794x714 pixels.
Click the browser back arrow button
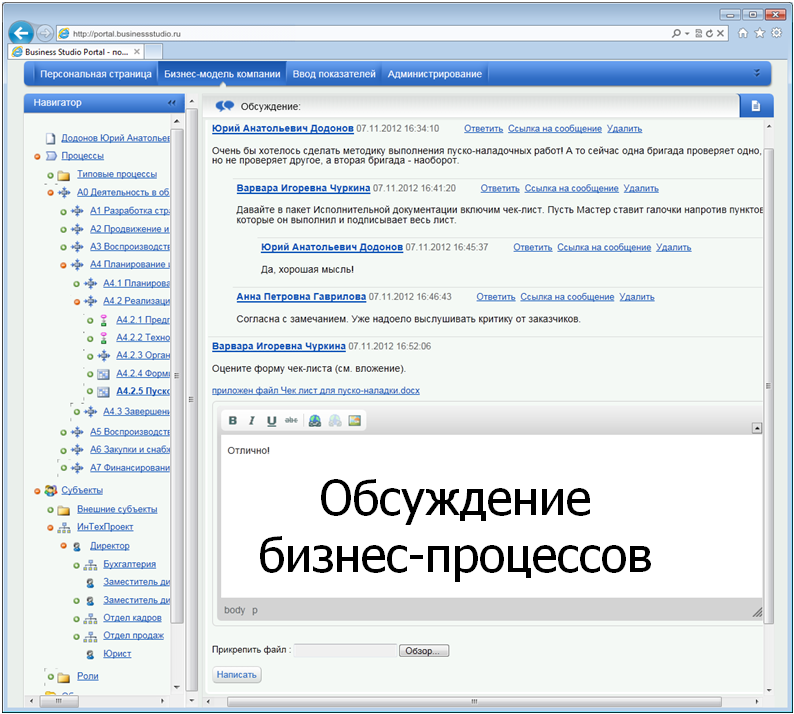point(20,32)
